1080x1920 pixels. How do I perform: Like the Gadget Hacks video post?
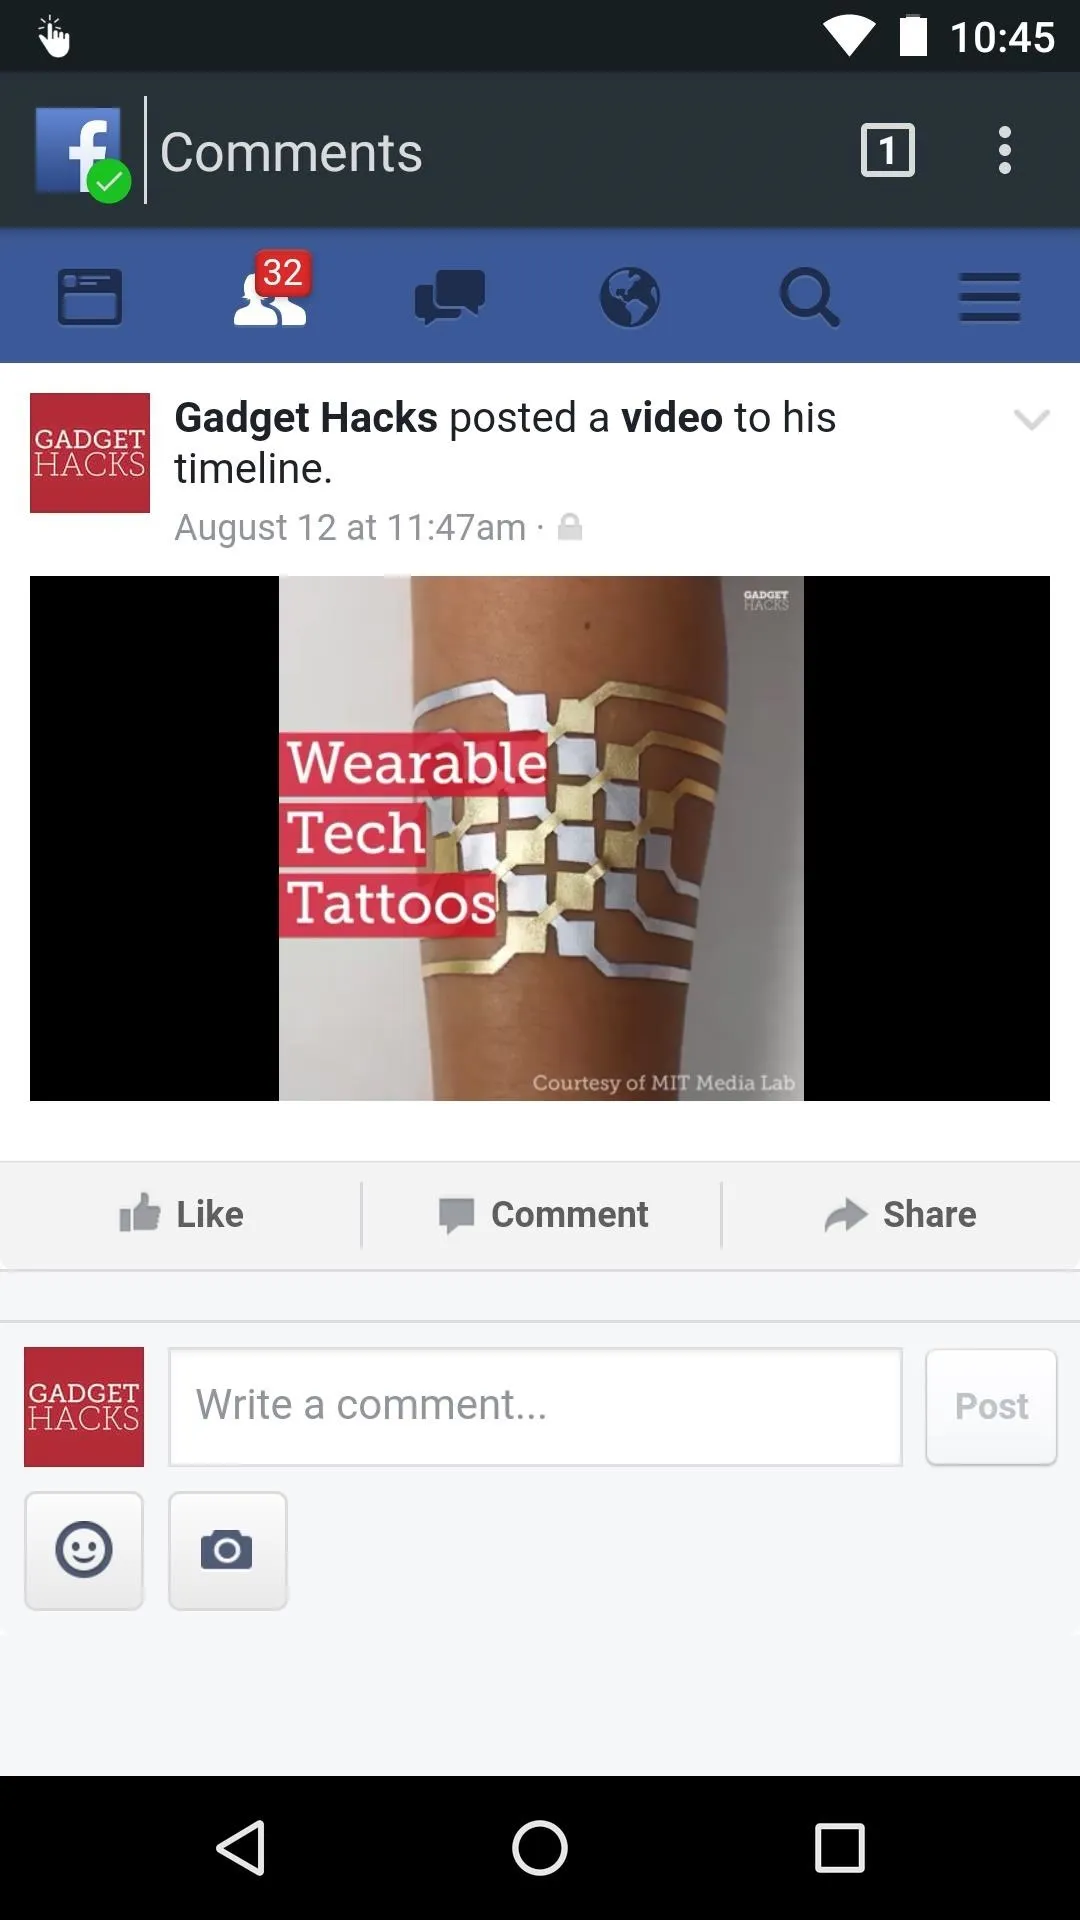(181, 1214)
